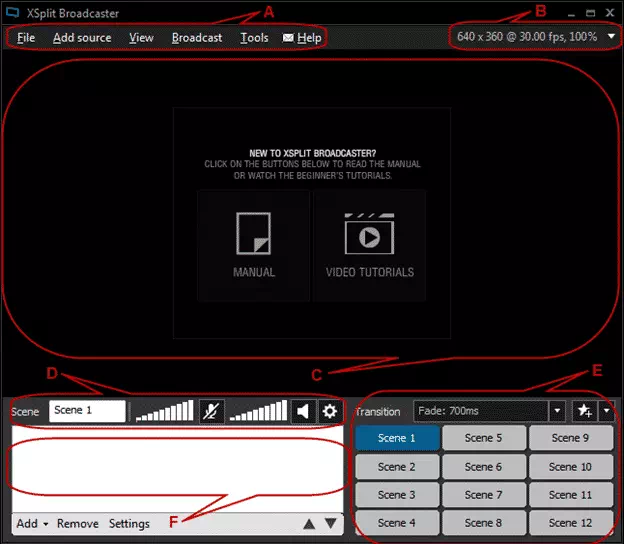This screenshot has height=544, width=624.
Task: Open the Tools menu
Action: (x=254, y=38)
